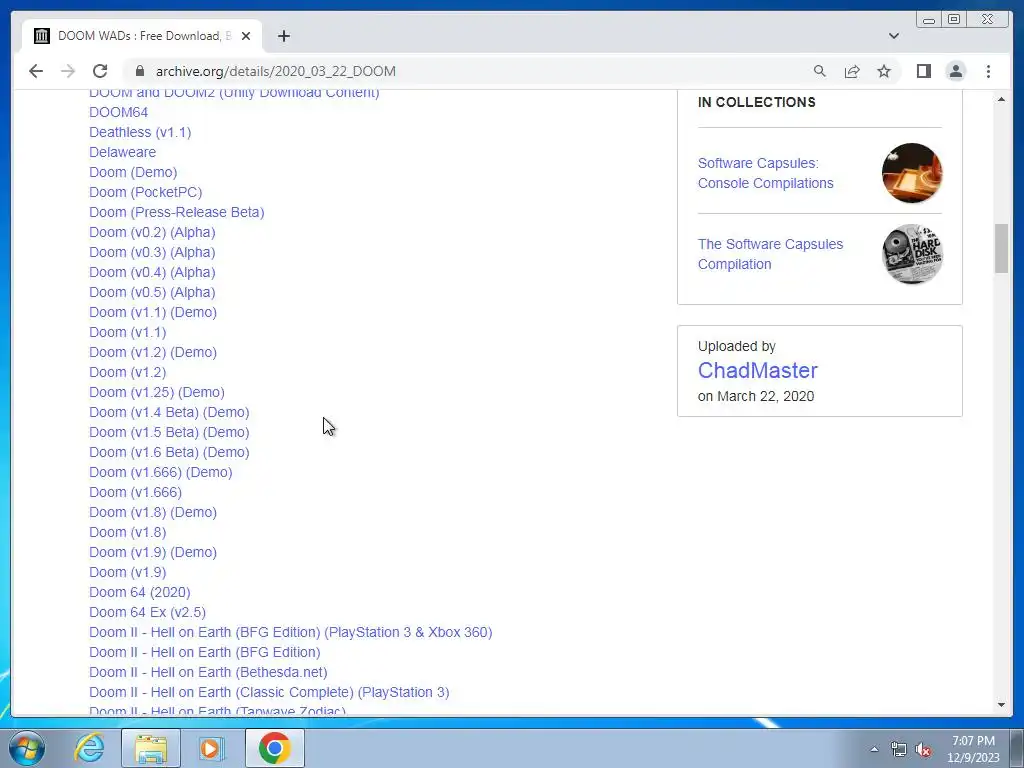
Task: Open Doom II Classic Complete PlayStation 3 link
Action: (x=269, y=693)
